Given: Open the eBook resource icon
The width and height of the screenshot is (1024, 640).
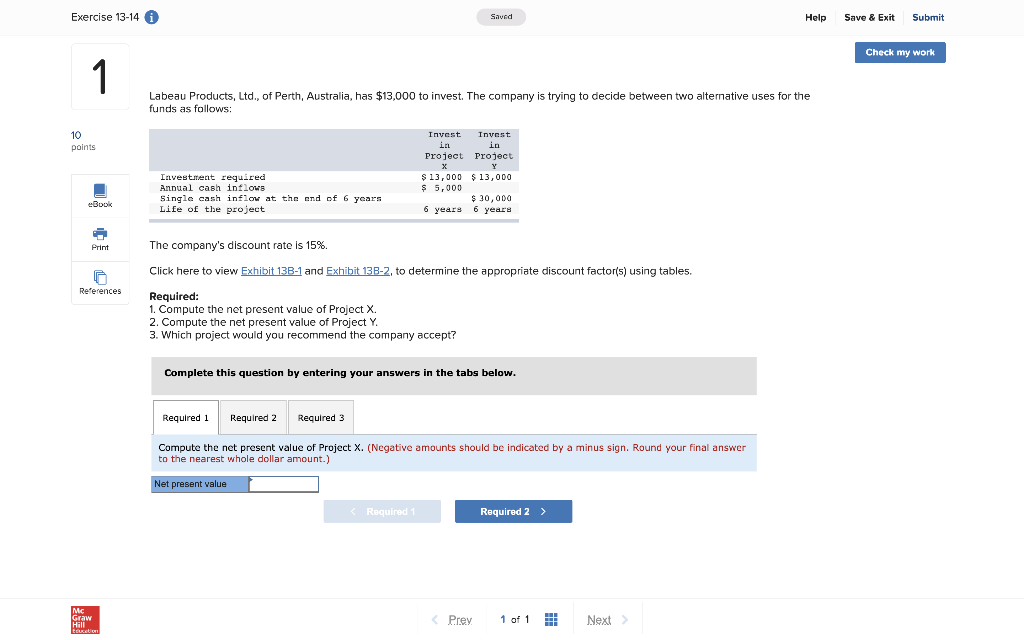Looking at the screenshot, I should [x=99, y=196].
